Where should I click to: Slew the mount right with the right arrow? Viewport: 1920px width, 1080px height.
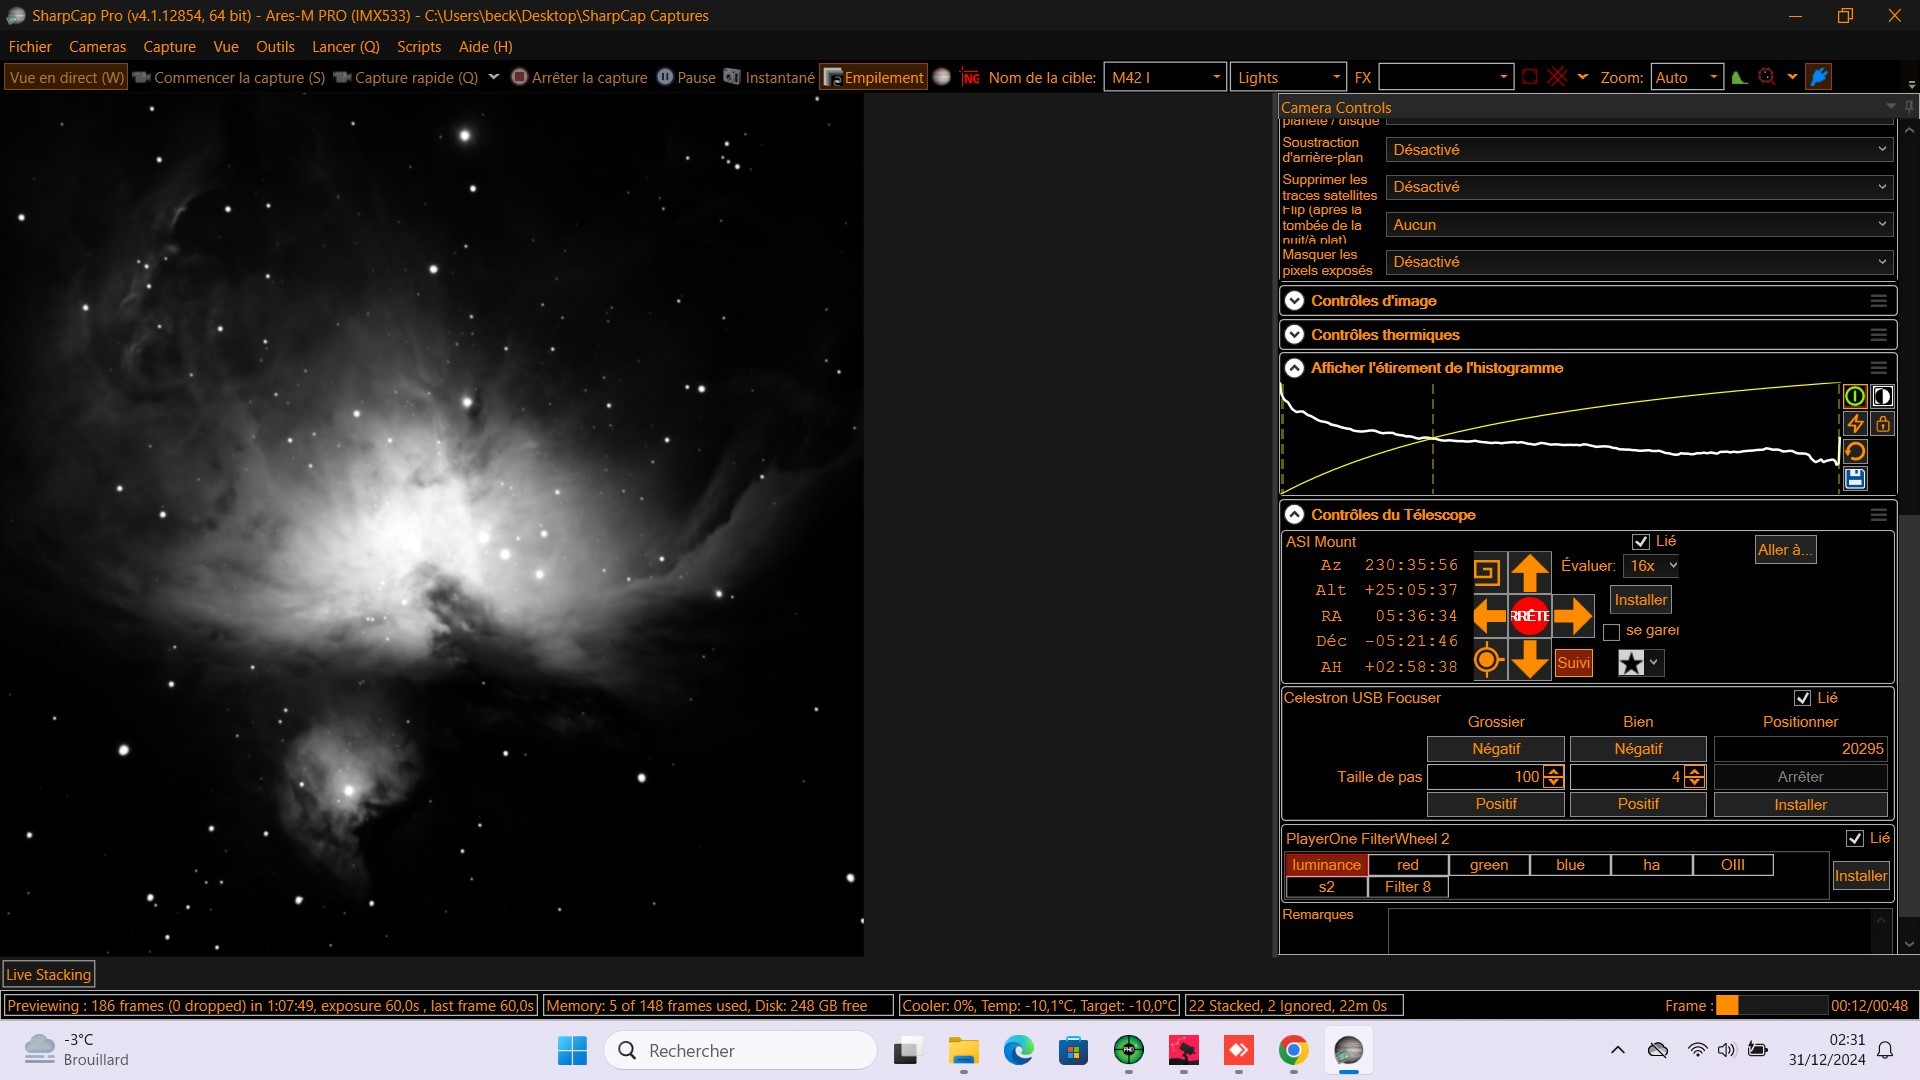pos(1573,616)
